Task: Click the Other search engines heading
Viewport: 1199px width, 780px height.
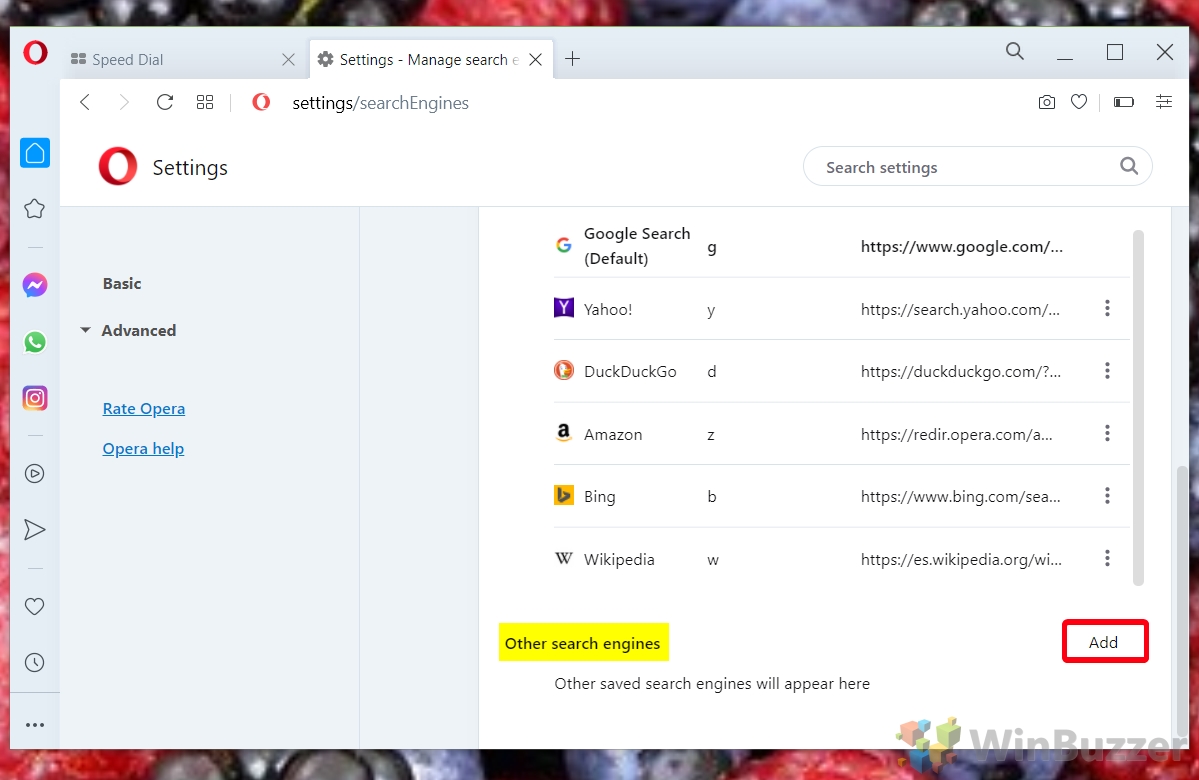Action: (x=583, y=644)
